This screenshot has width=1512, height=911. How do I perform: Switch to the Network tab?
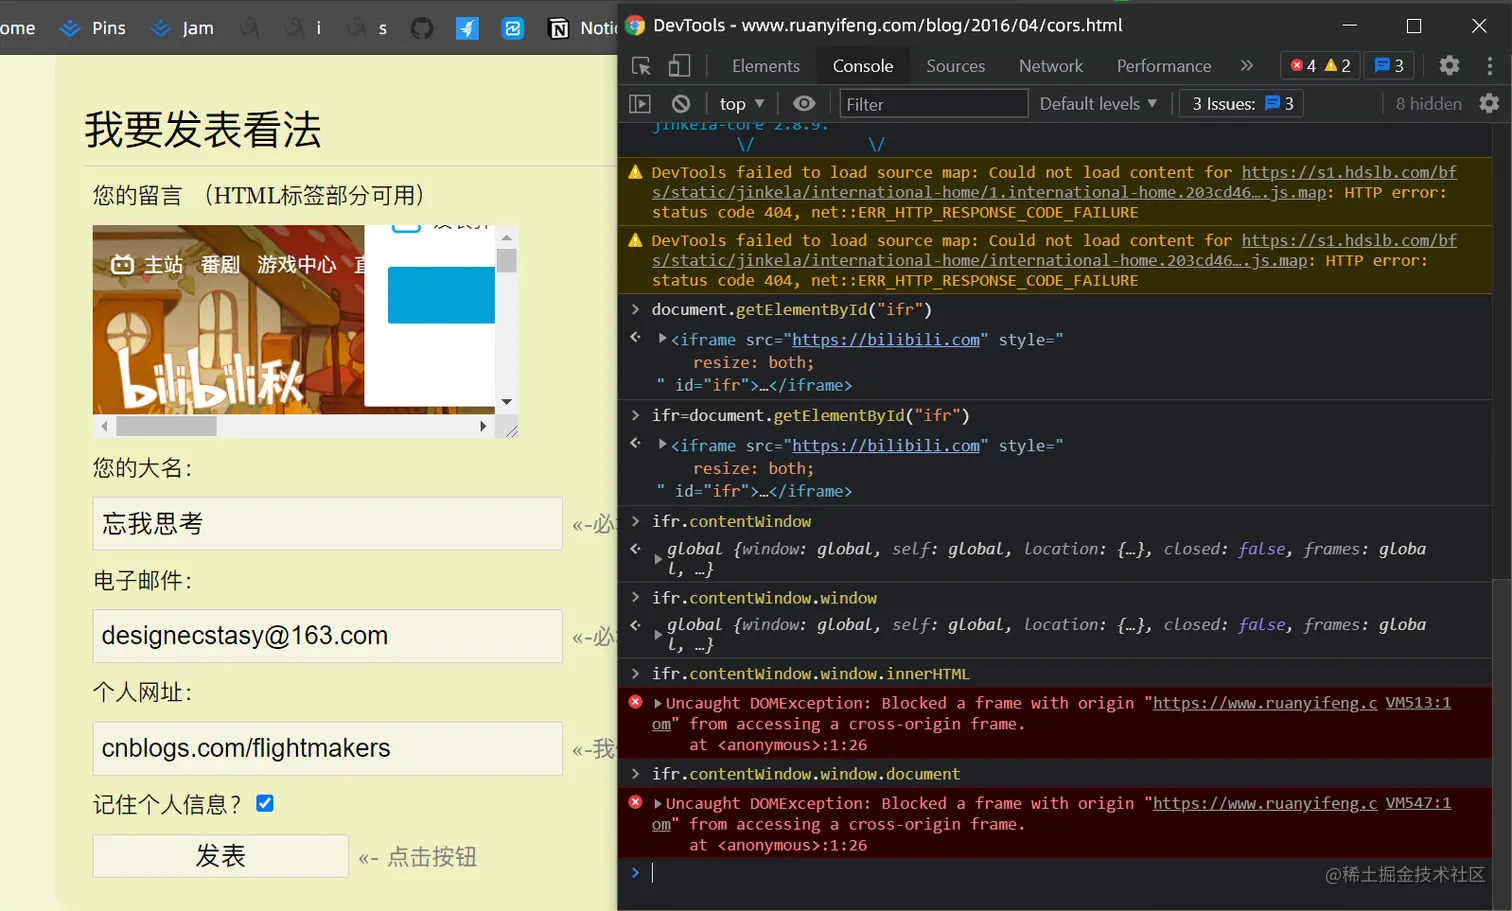[1050, 66]
